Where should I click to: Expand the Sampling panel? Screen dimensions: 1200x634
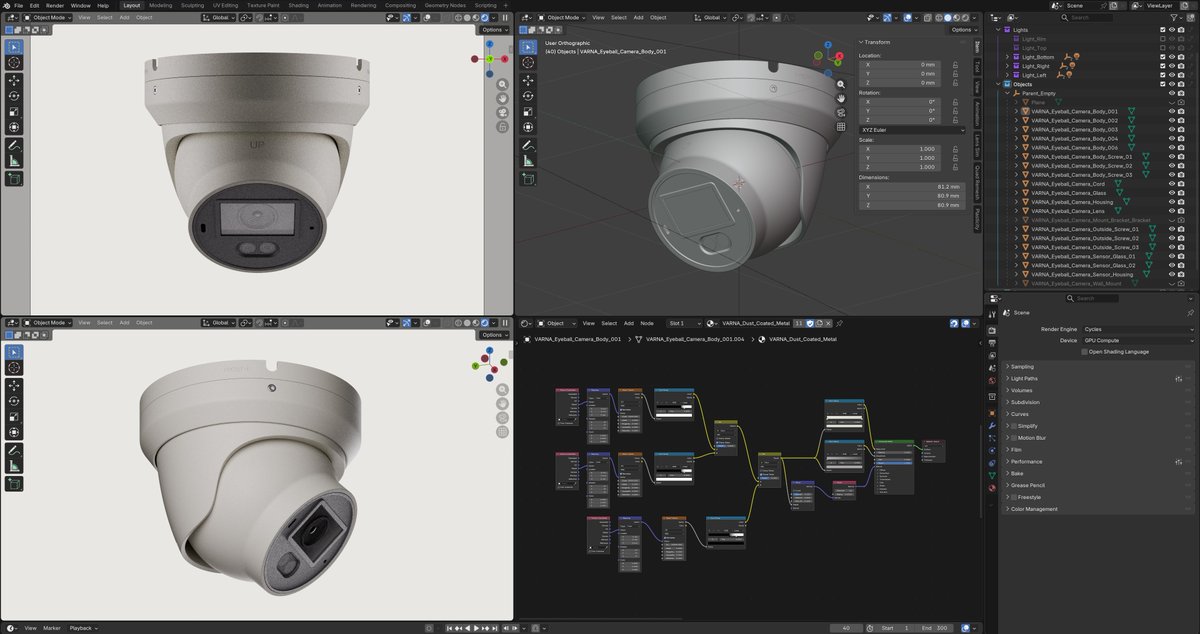1021,367
